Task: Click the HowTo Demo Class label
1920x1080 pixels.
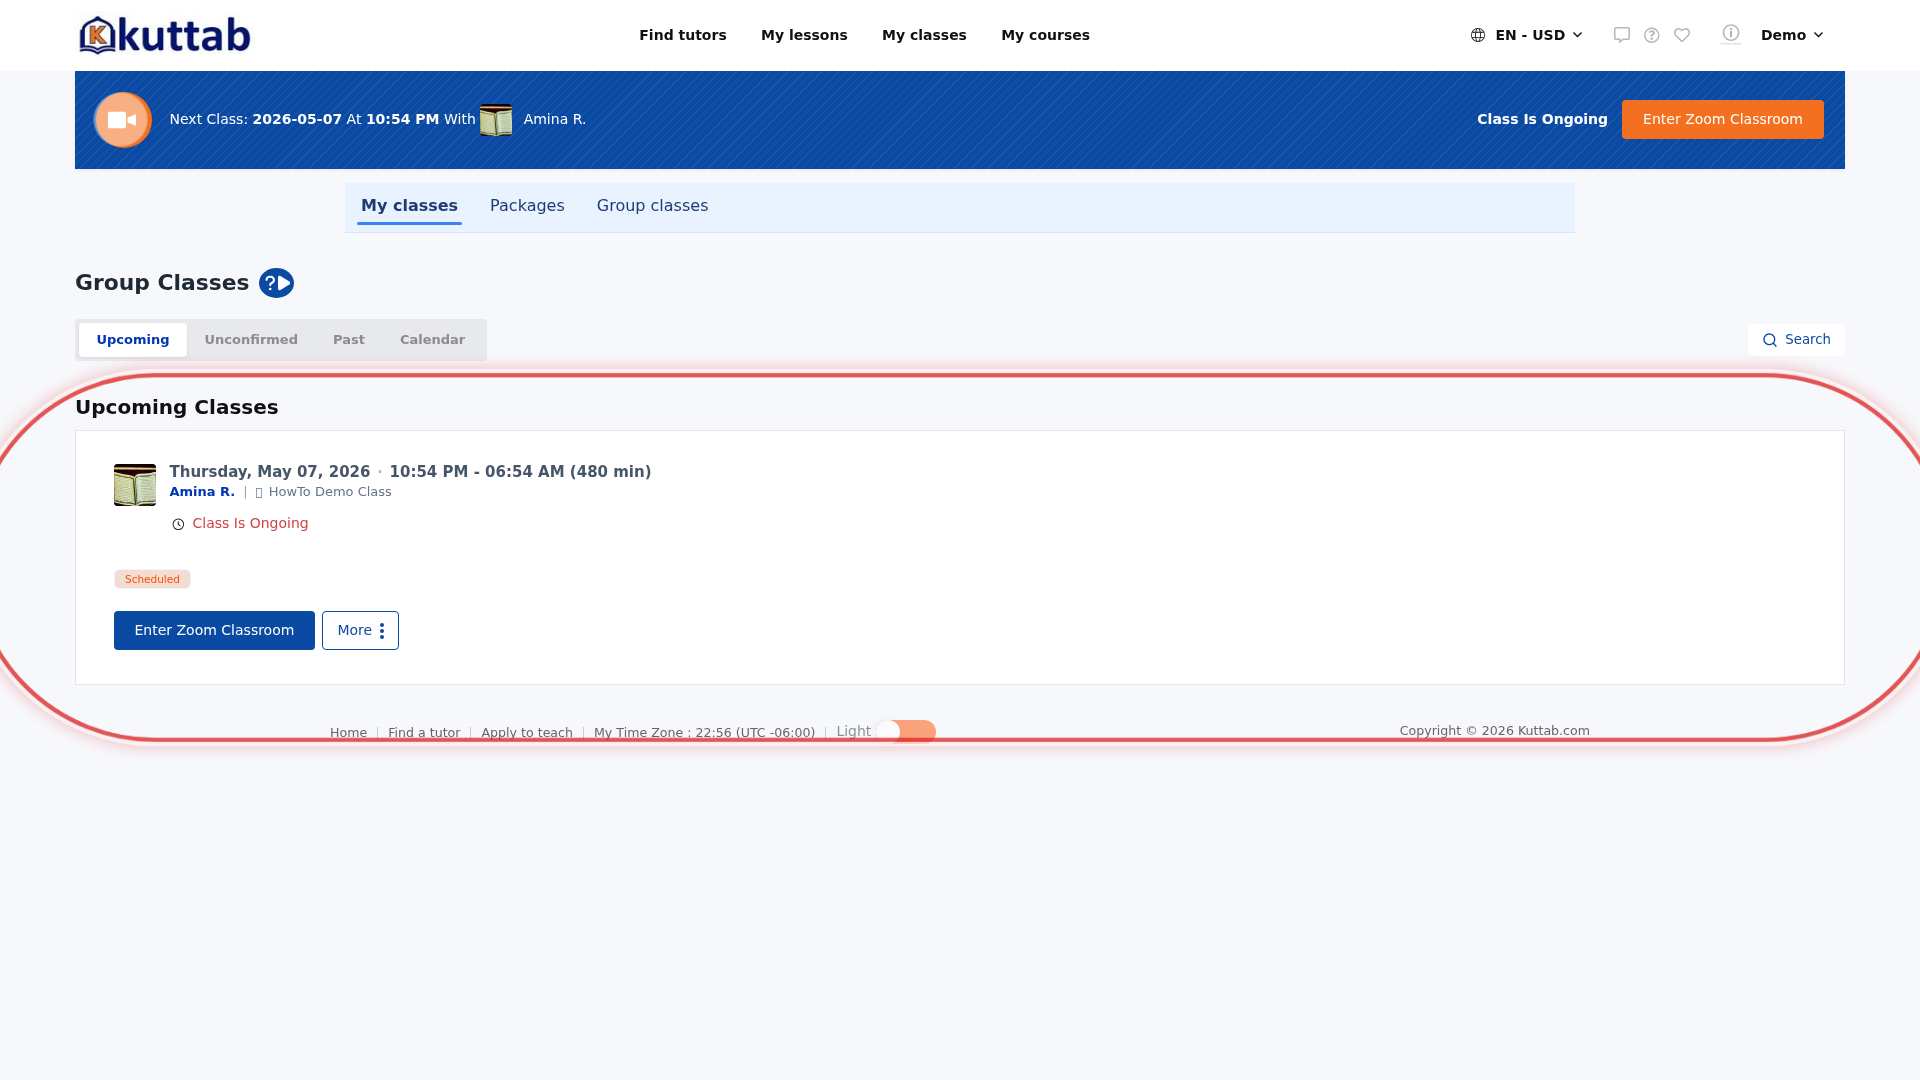Action: pos(330,492)
